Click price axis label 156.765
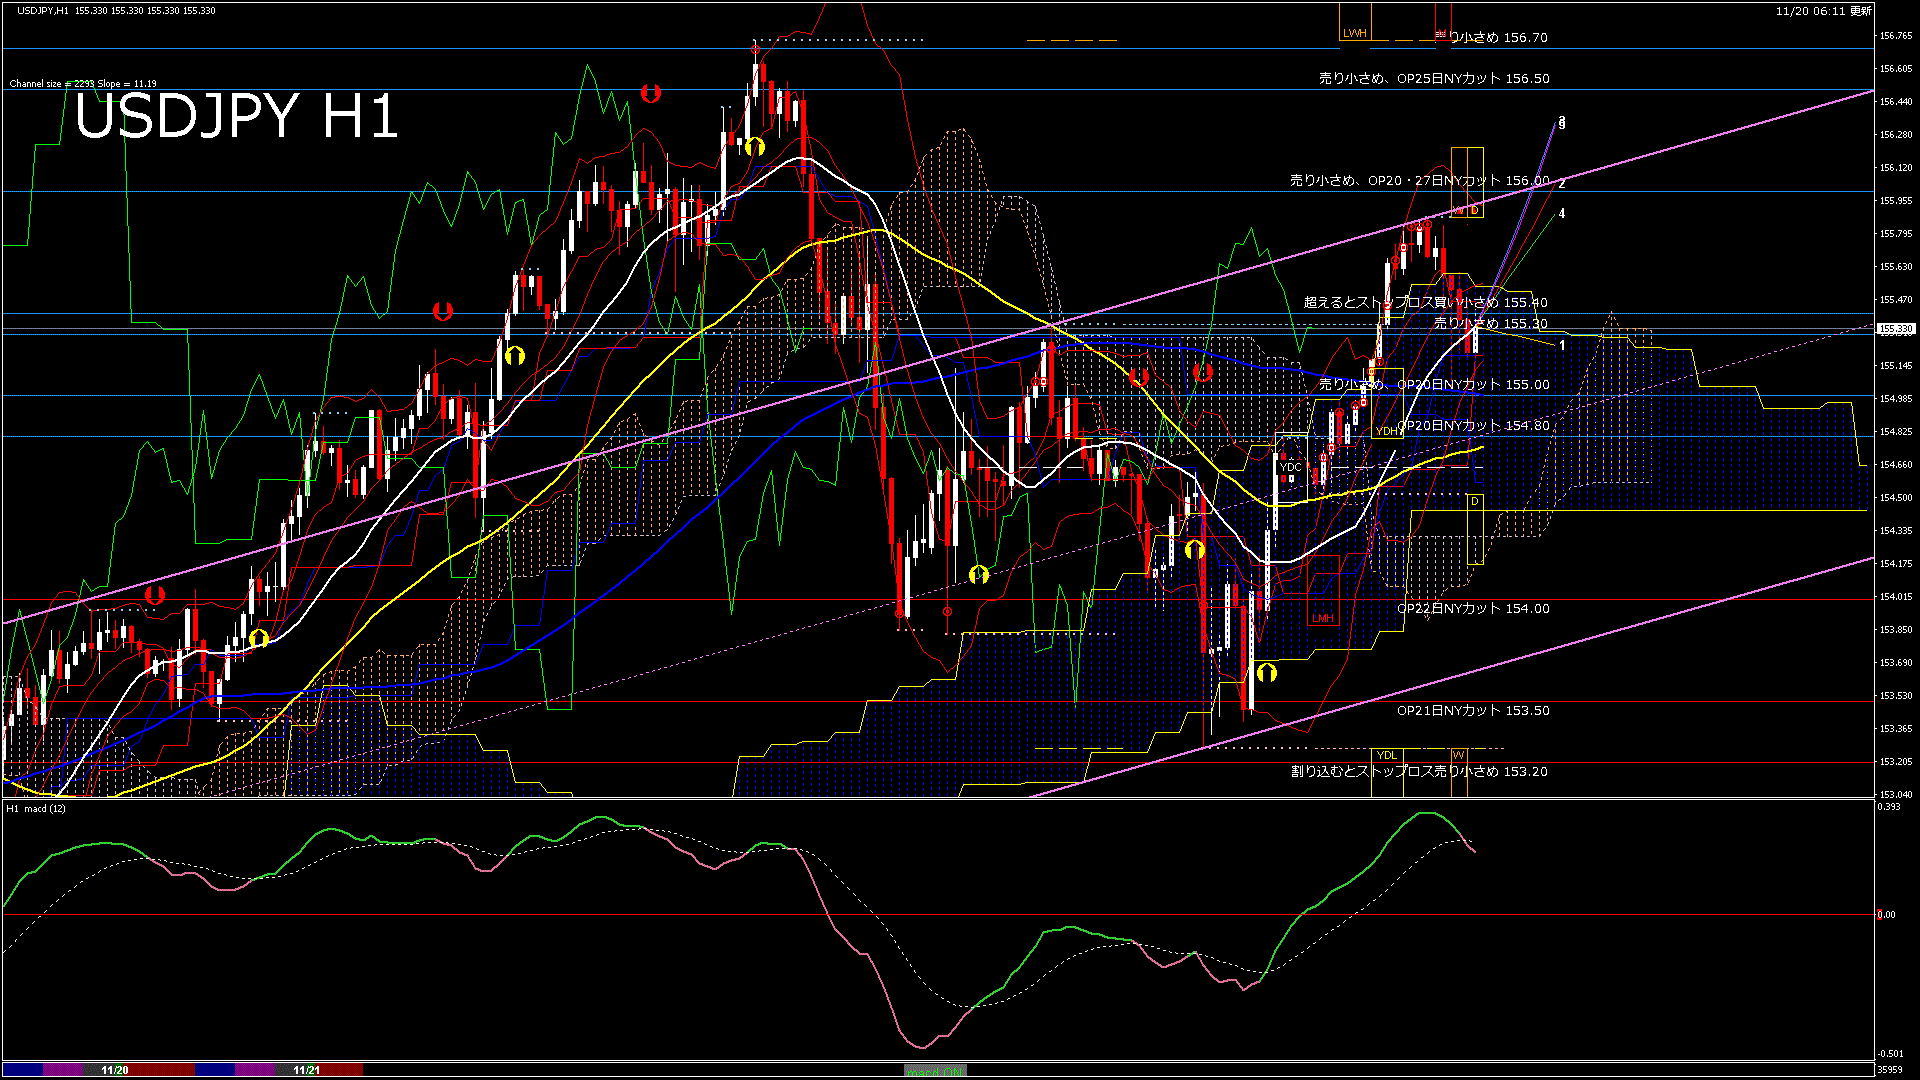The width and height of the screenshot is (1920, 1080). click(x=1896, y=36)
